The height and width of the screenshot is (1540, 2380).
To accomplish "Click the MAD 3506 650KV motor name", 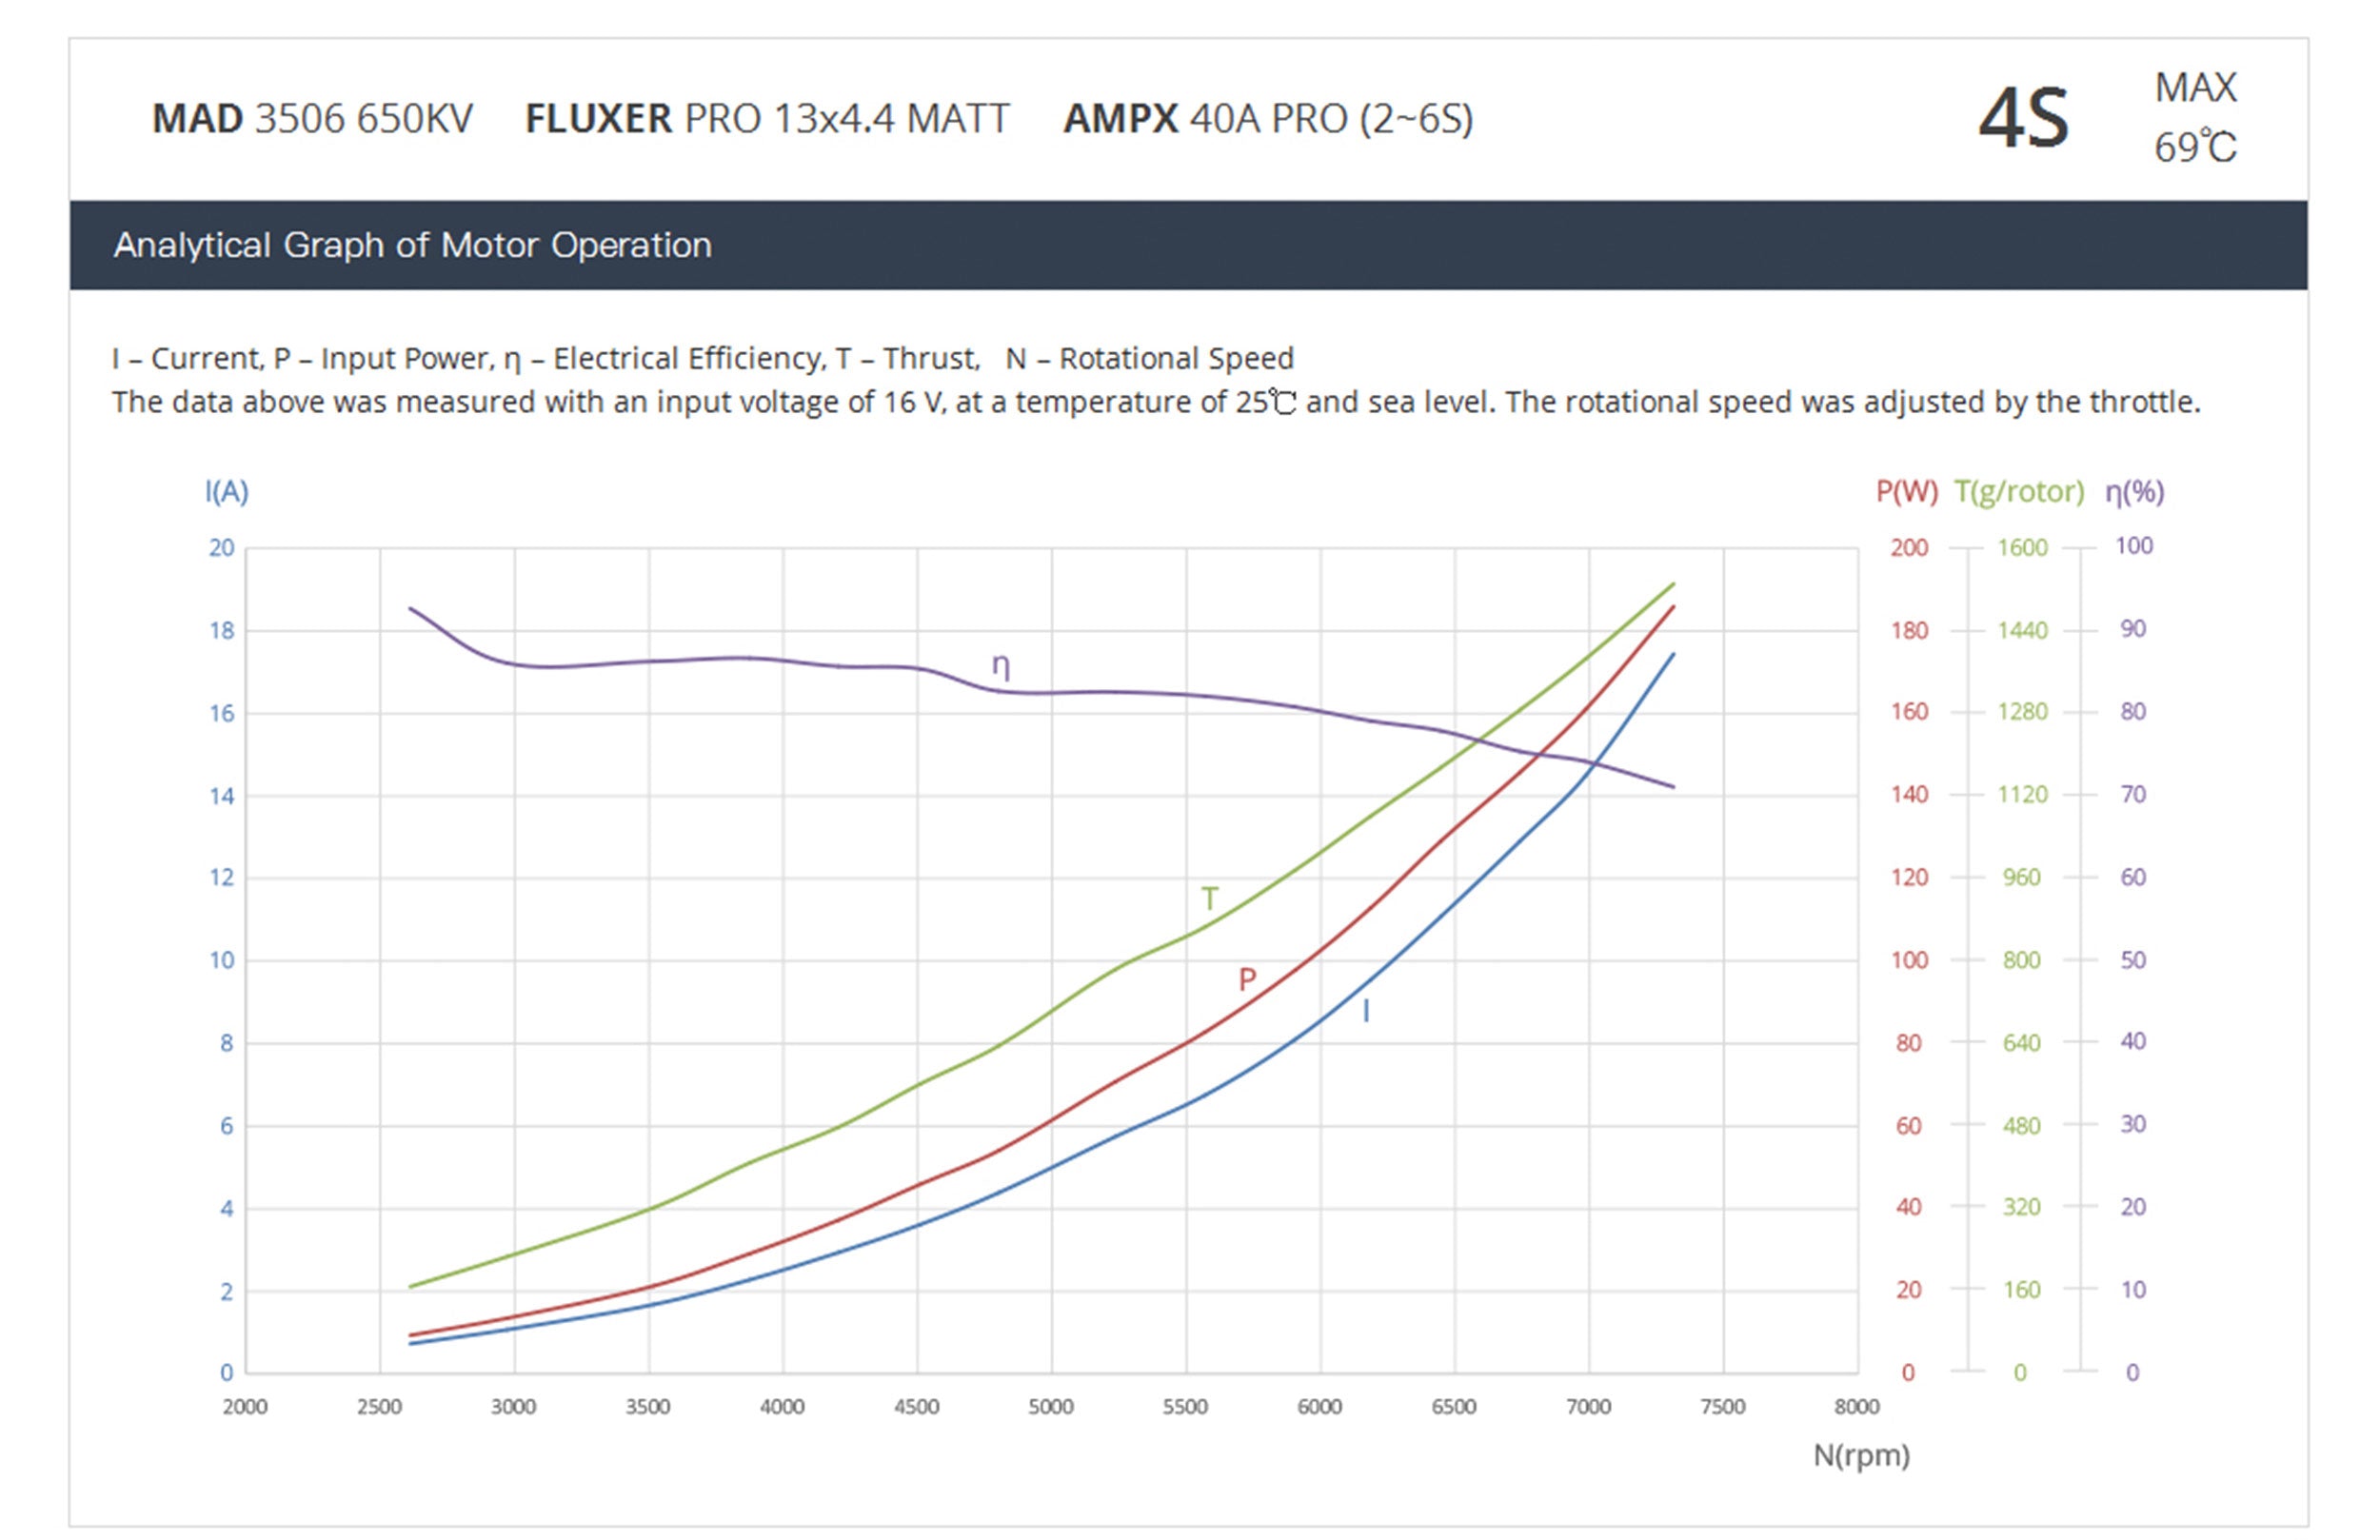I will [312, 119].
